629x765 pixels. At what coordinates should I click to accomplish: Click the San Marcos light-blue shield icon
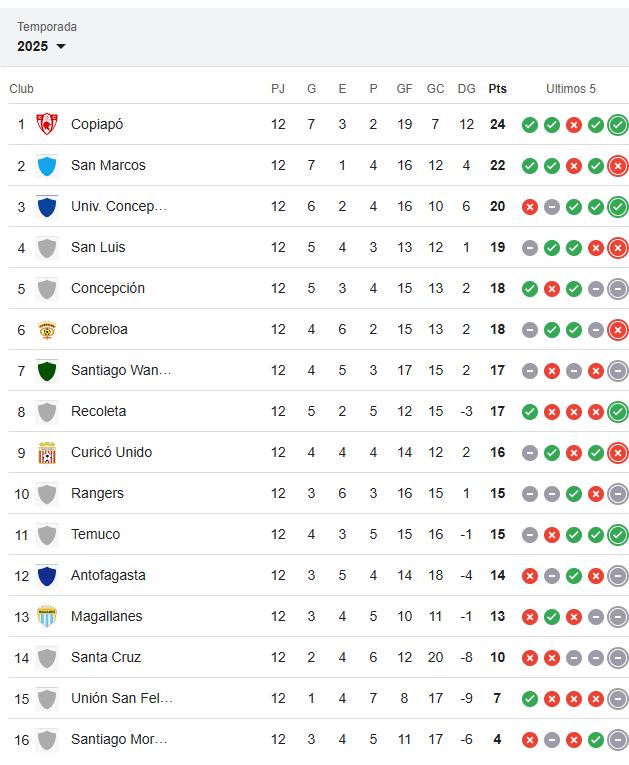click(47, 165)
